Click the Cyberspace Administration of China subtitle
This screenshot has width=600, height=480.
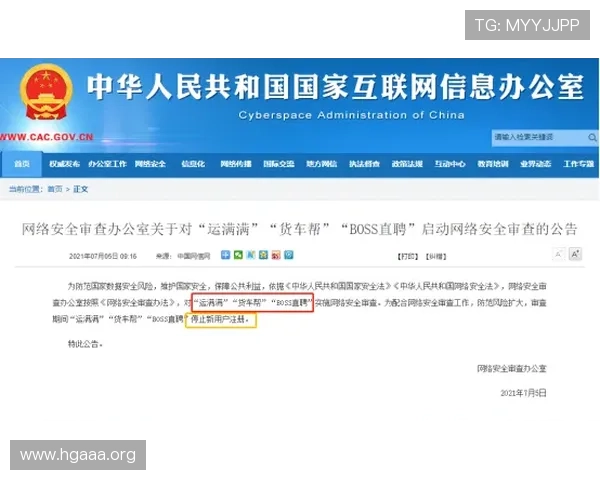[351, 115]
